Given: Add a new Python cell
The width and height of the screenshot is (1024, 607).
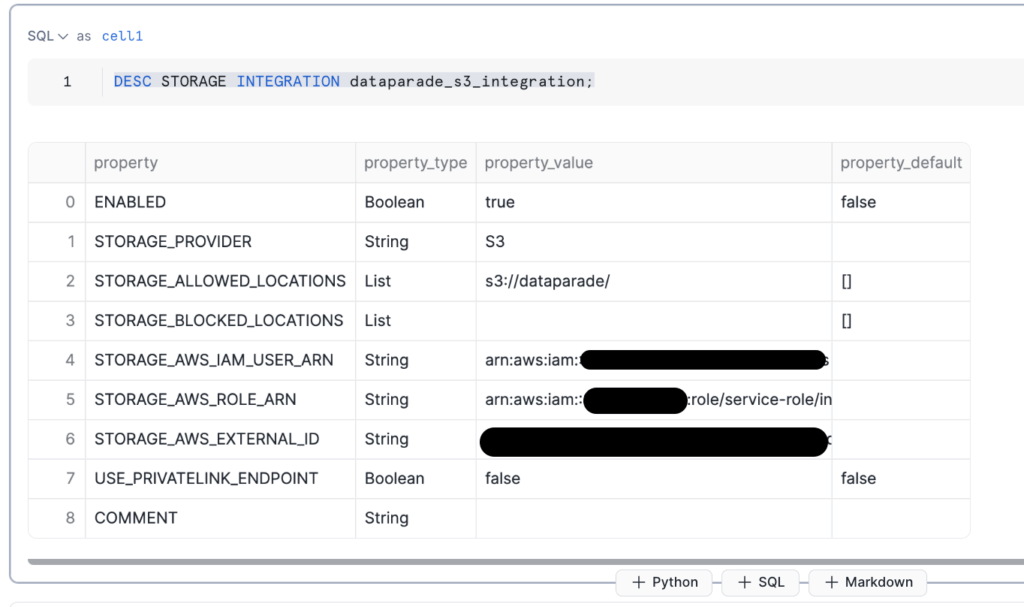Looking at the screenshot, I should [x=664, y=582].
